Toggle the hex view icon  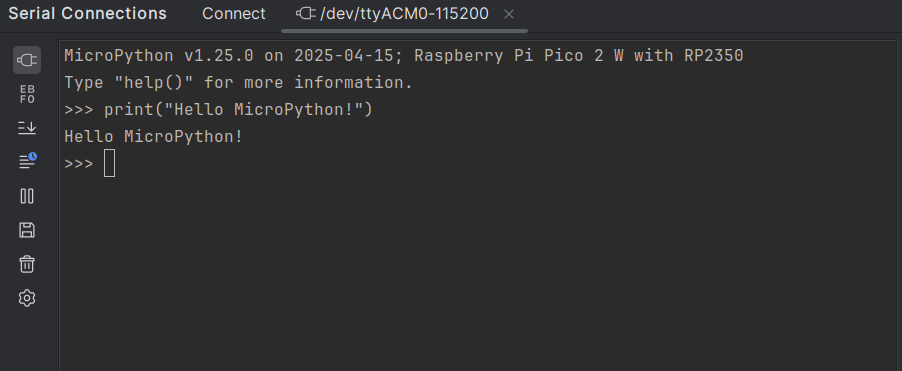(x=27, y=94)
